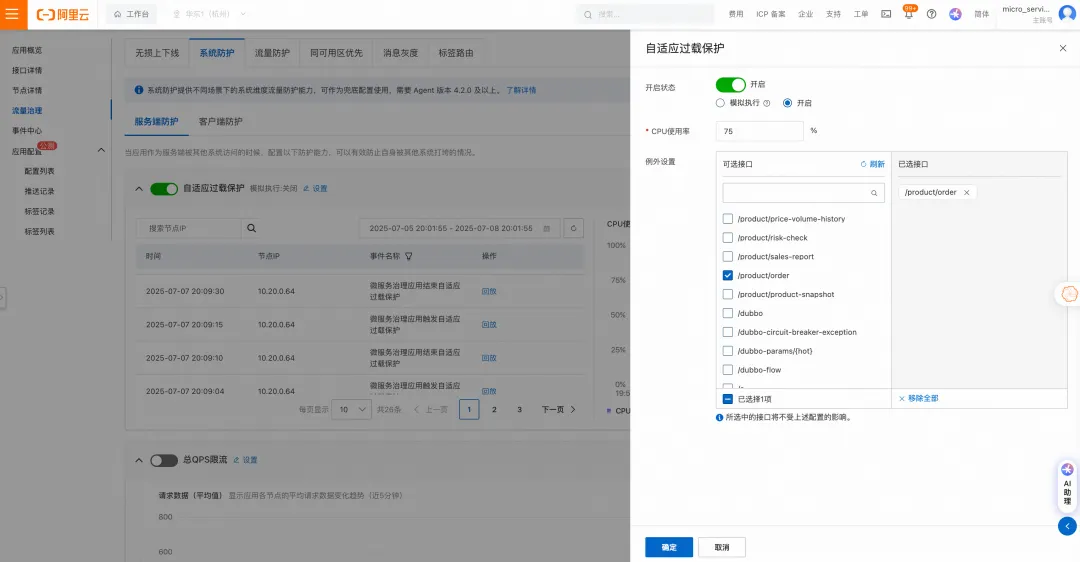Open 事件中心 in the sidebar

coord(27,131)
